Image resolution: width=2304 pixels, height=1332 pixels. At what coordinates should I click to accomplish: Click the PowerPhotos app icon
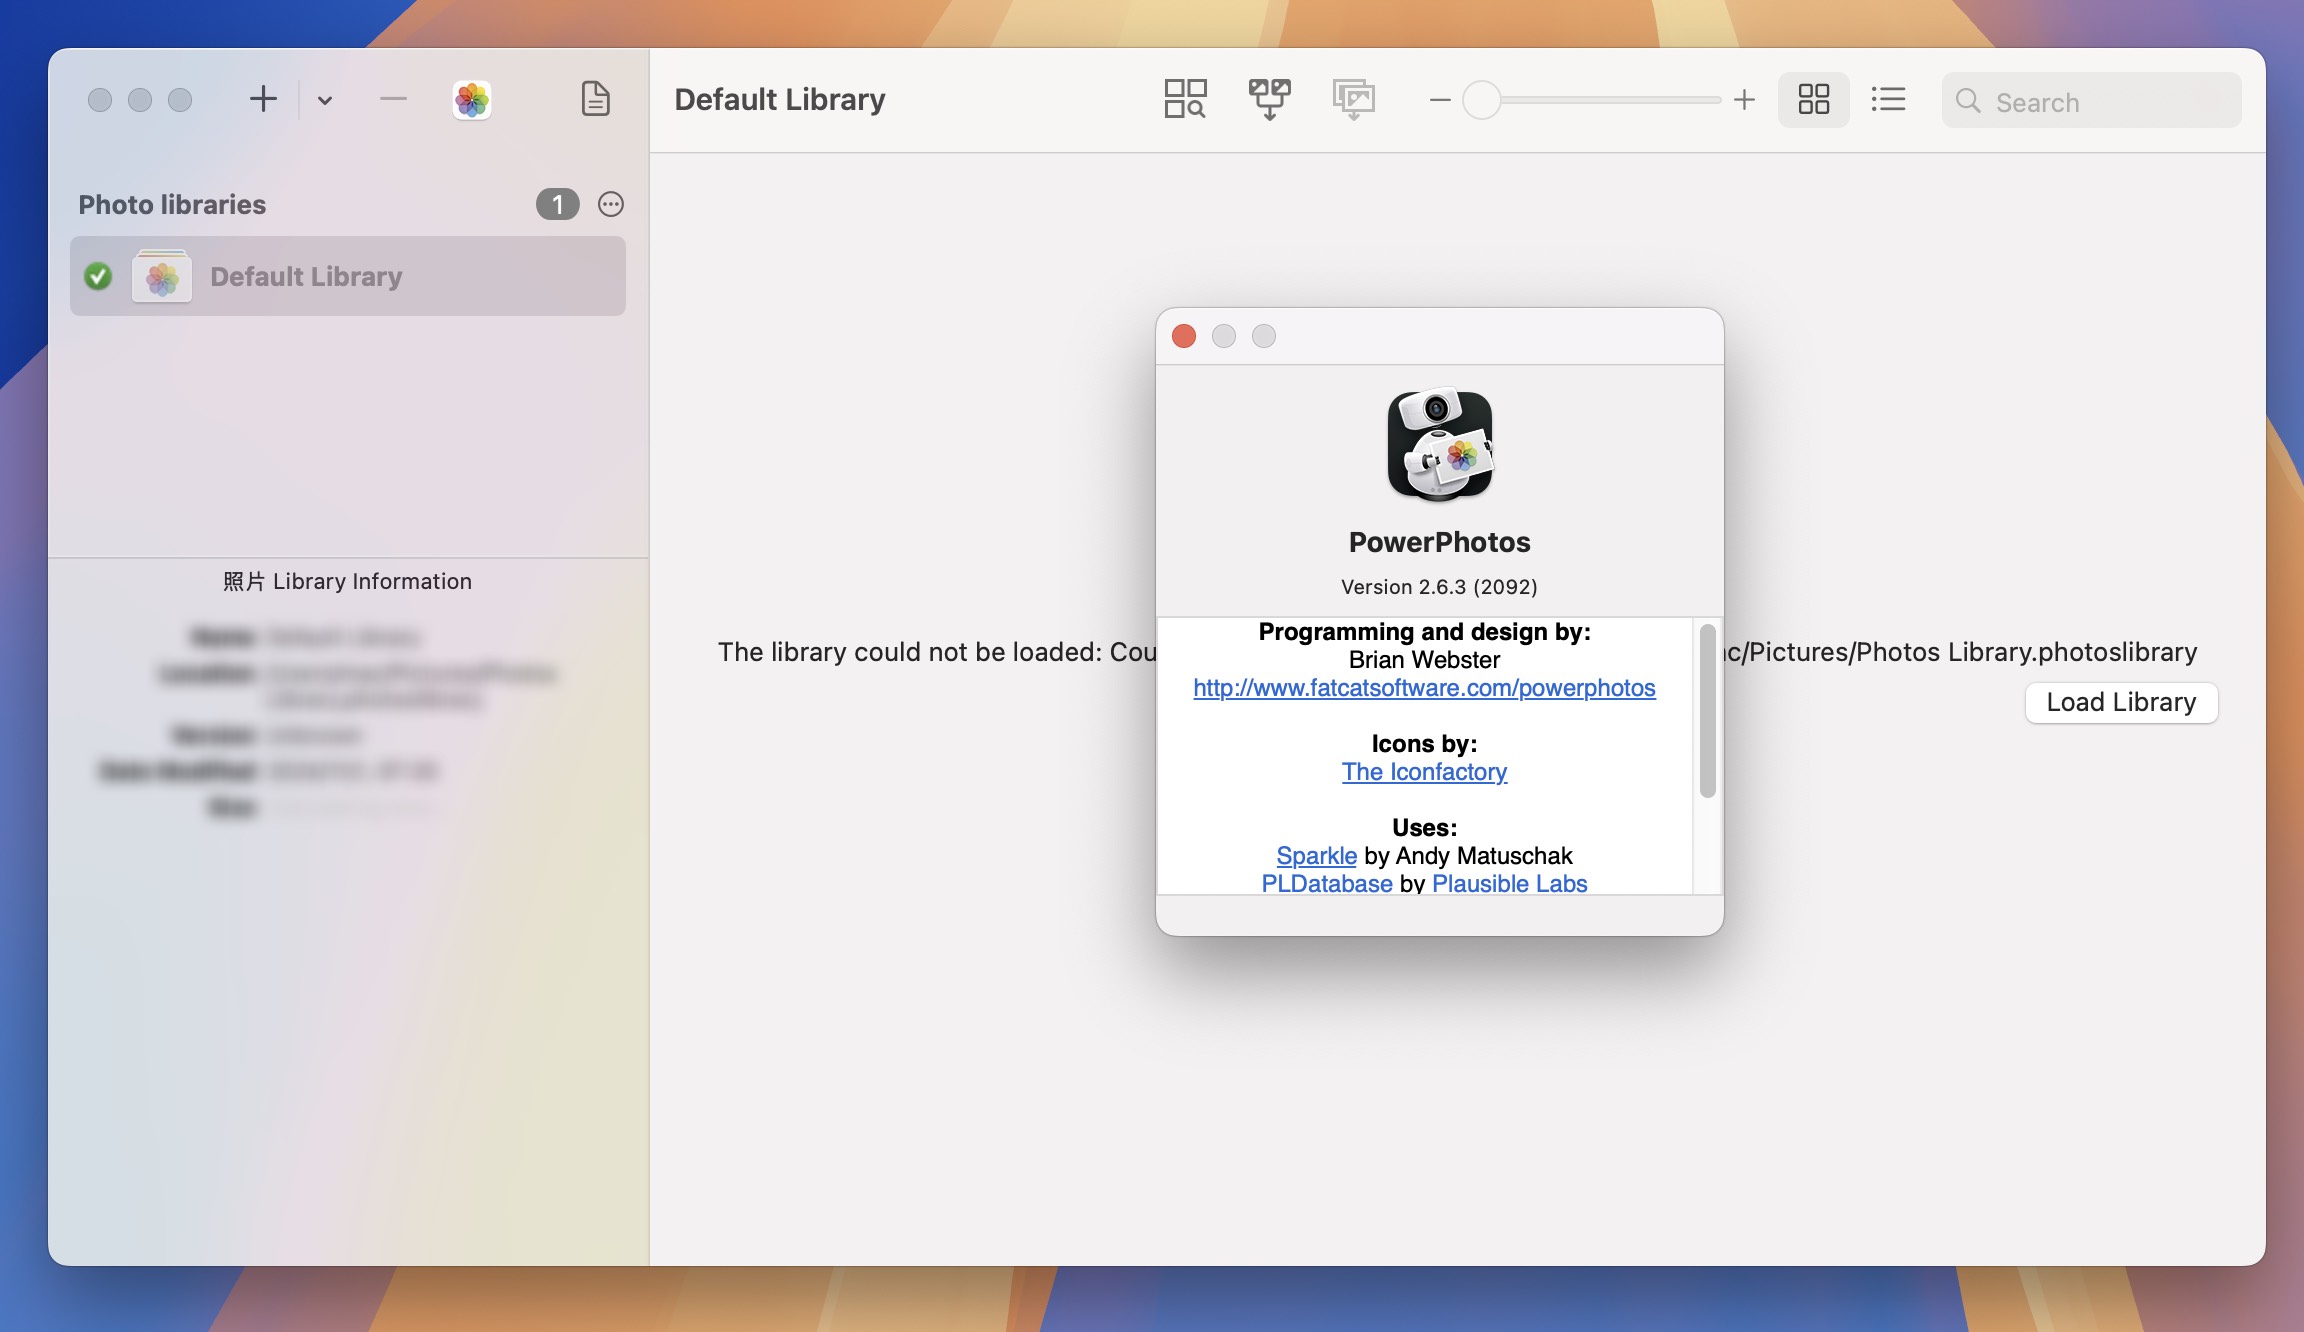click(1438, 442)
